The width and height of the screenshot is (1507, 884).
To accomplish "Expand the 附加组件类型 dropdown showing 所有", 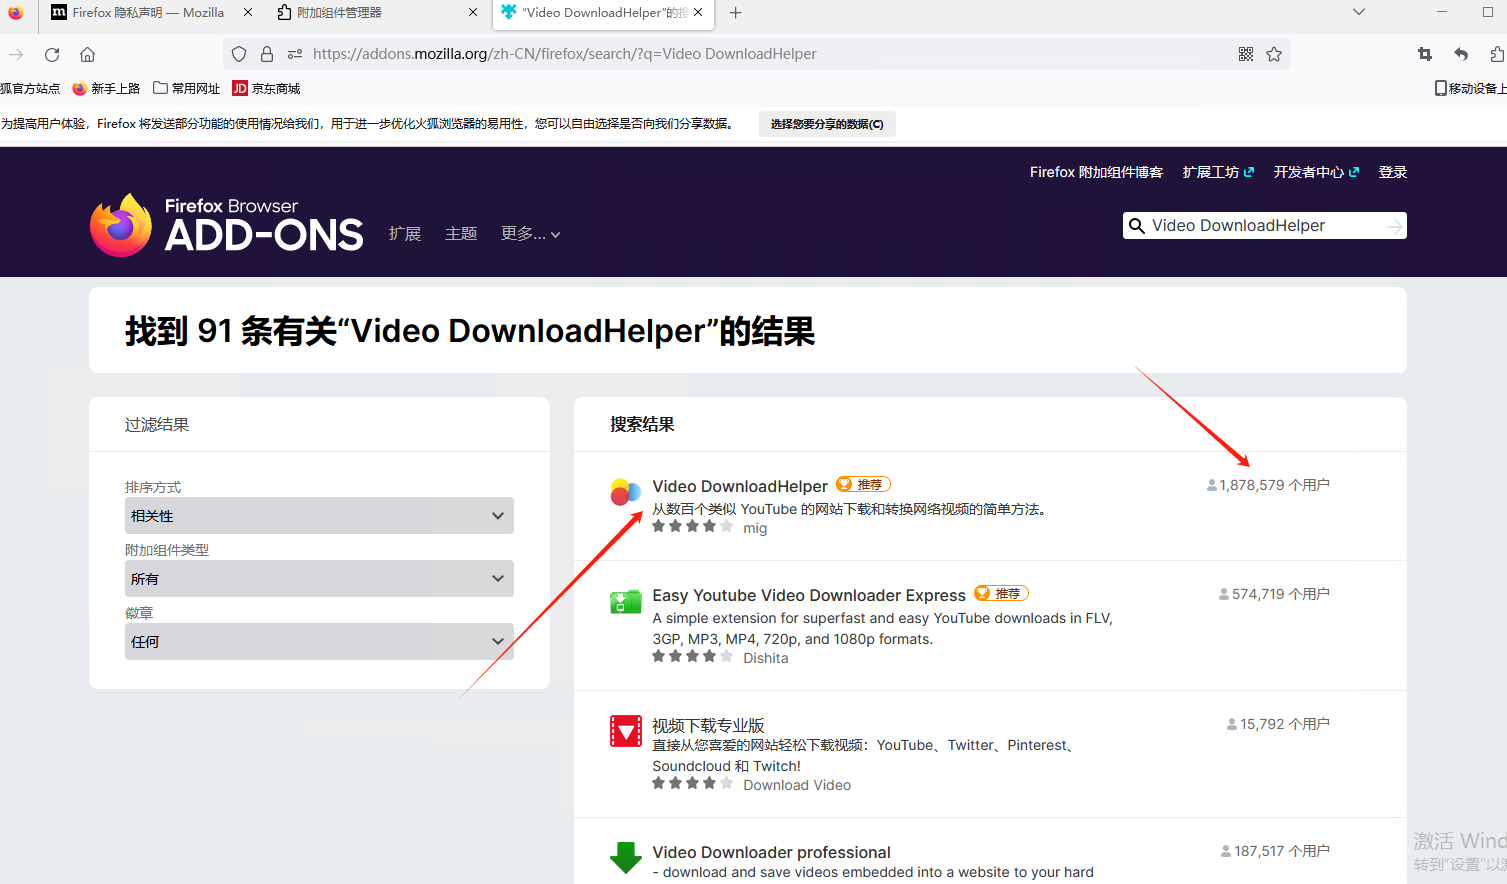I will 319,579.
